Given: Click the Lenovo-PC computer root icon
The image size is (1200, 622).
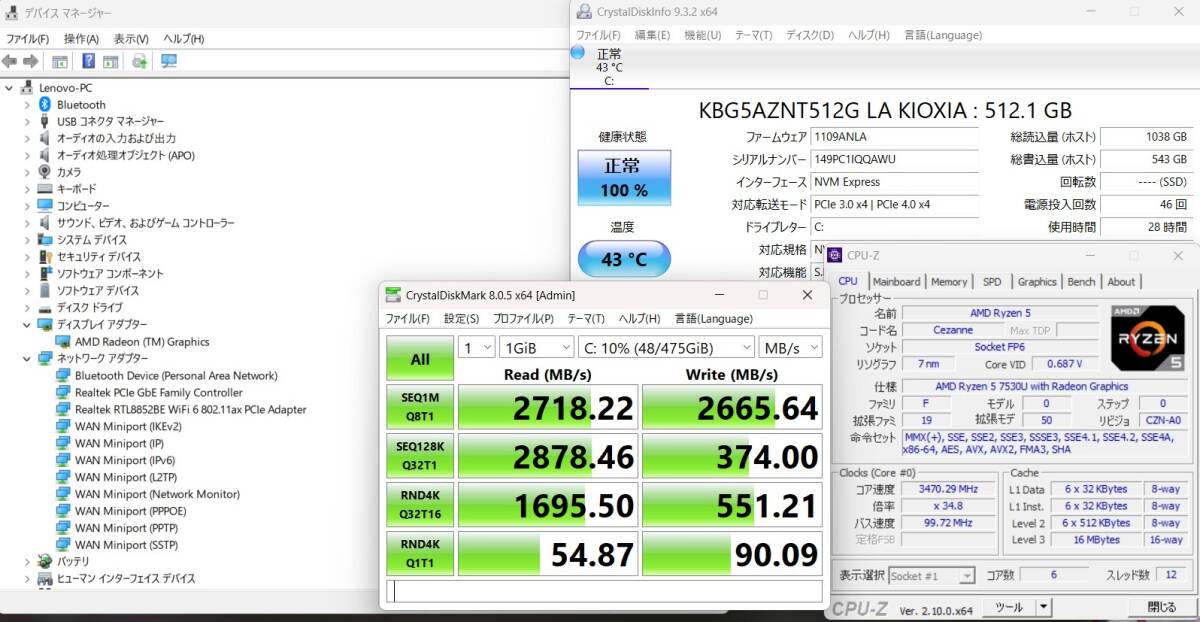Looking at the screenshot, I should (28, 87).
